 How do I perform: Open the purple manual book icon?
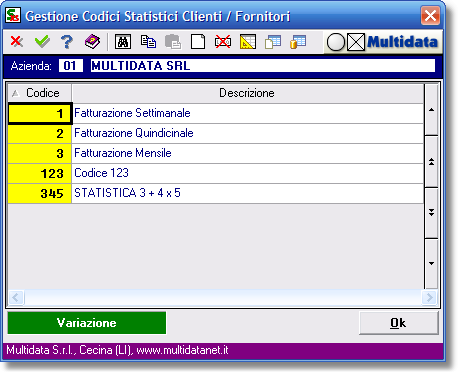[92, 42]
